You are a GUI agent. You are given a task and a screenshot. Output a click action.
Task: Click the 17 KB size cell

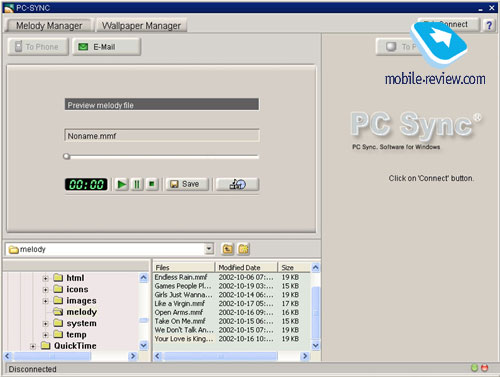coord(290,303)
